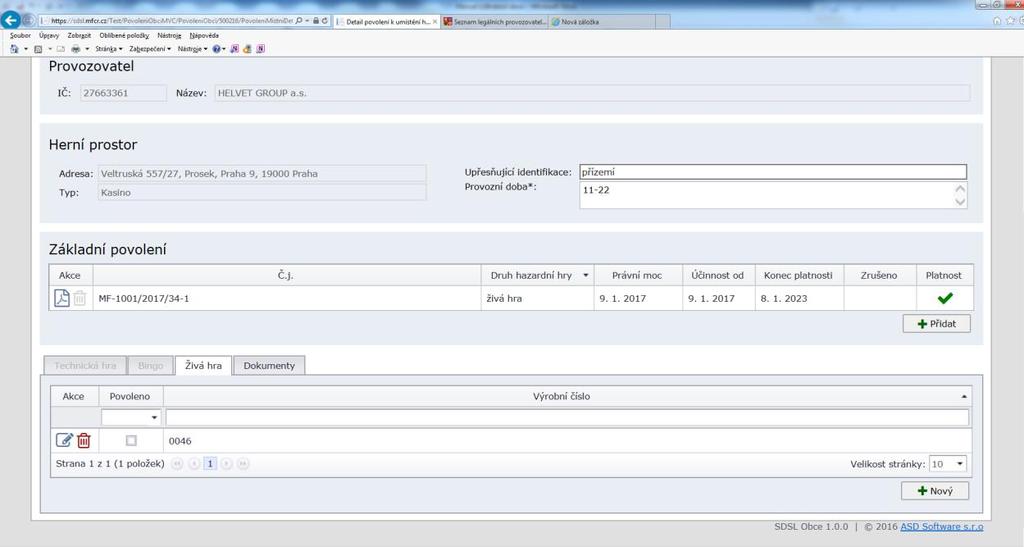Click the browser forward arrow
This screenshot has height=547, width=1024.
(x=29, y=21)
